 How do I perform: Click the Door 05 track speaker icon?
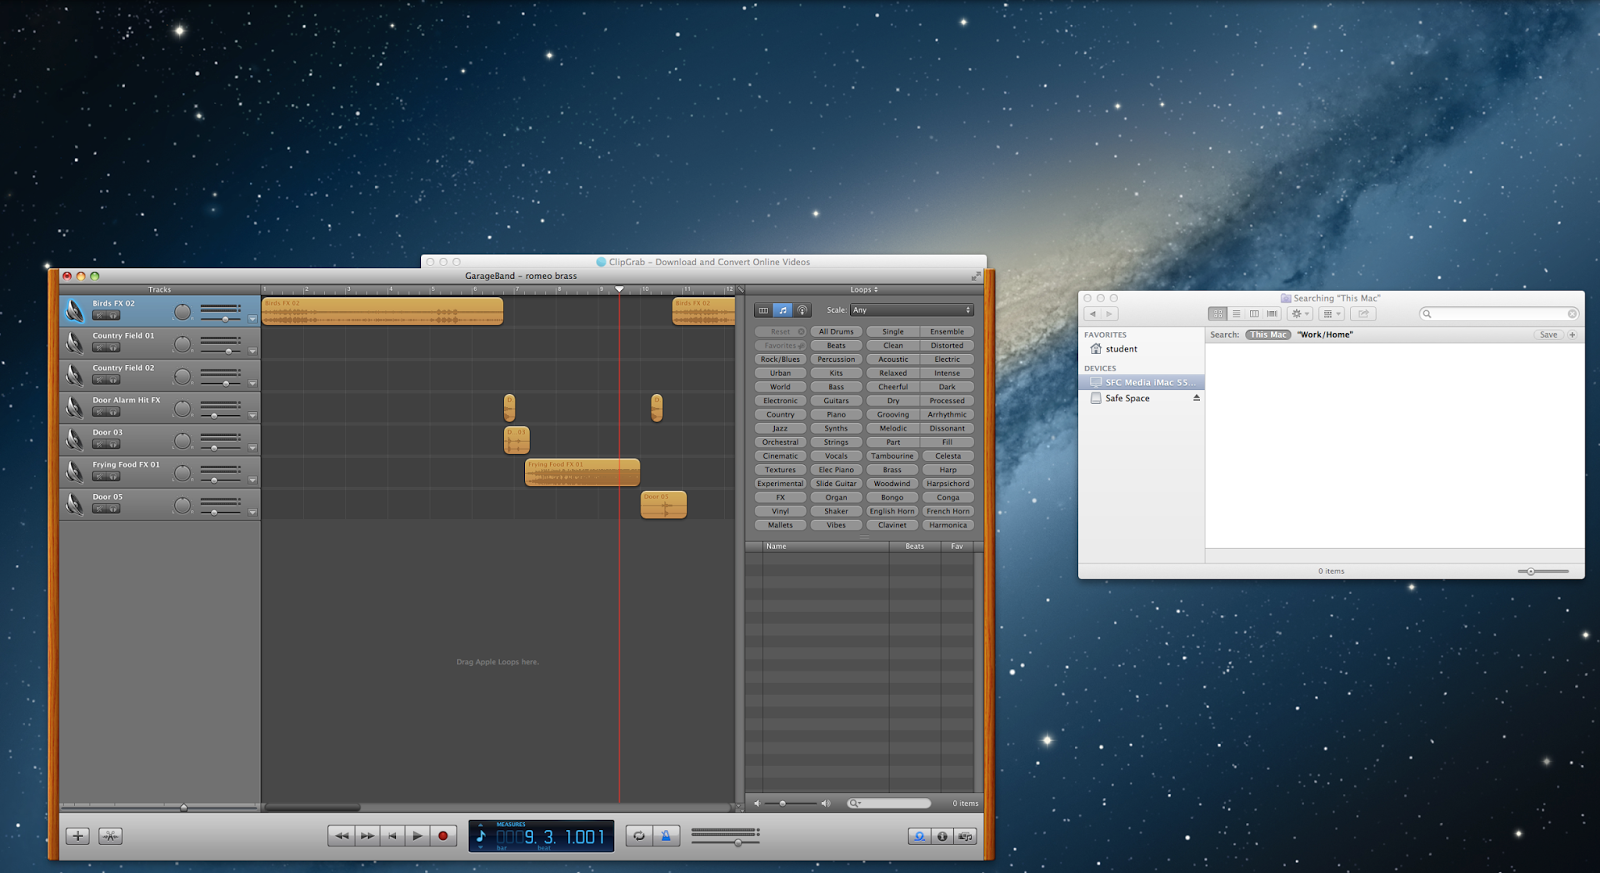tap(75, 504)
